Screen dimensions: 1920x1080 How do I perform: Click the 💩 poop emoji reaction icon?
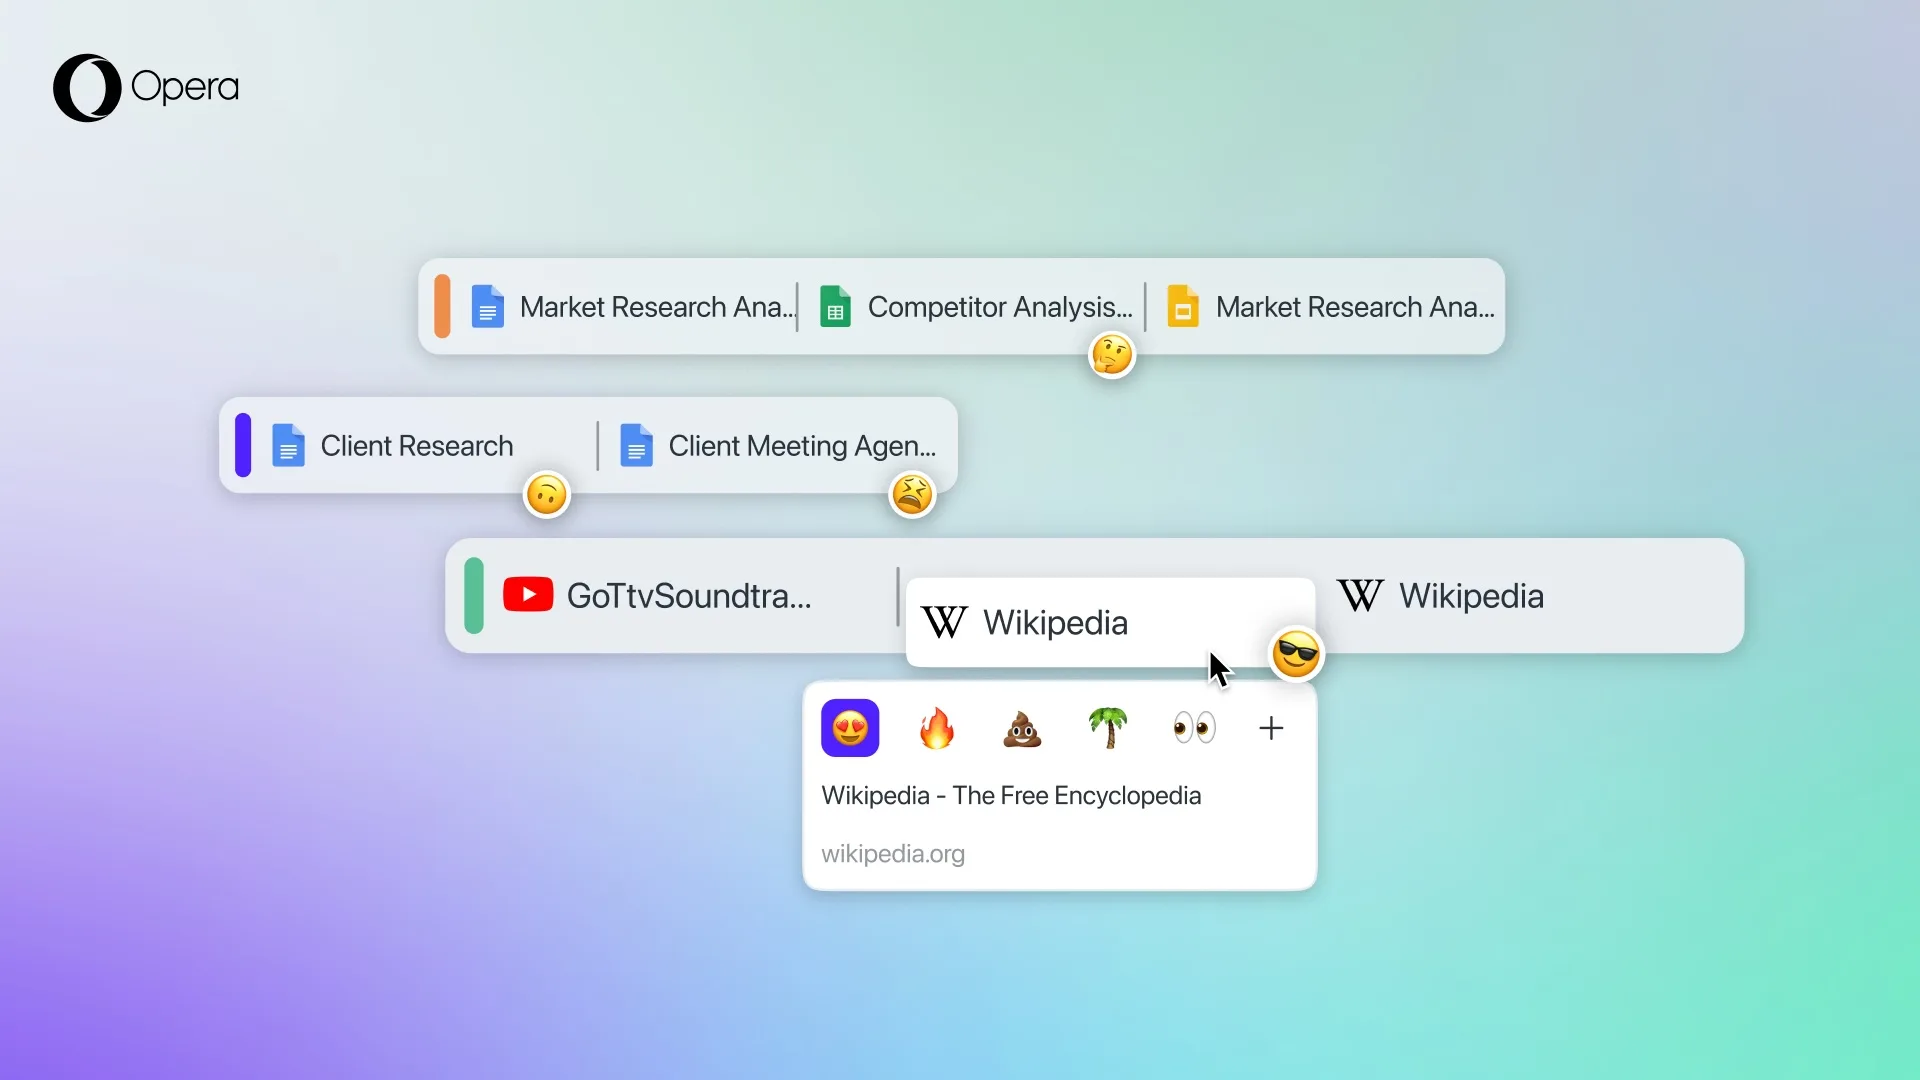click(1022, 728)
